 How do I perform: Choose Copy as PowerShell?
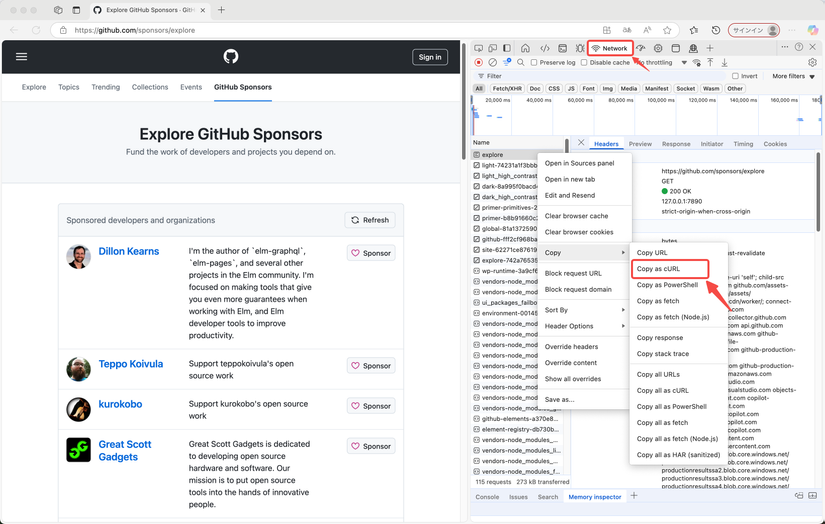pos(667,285)
